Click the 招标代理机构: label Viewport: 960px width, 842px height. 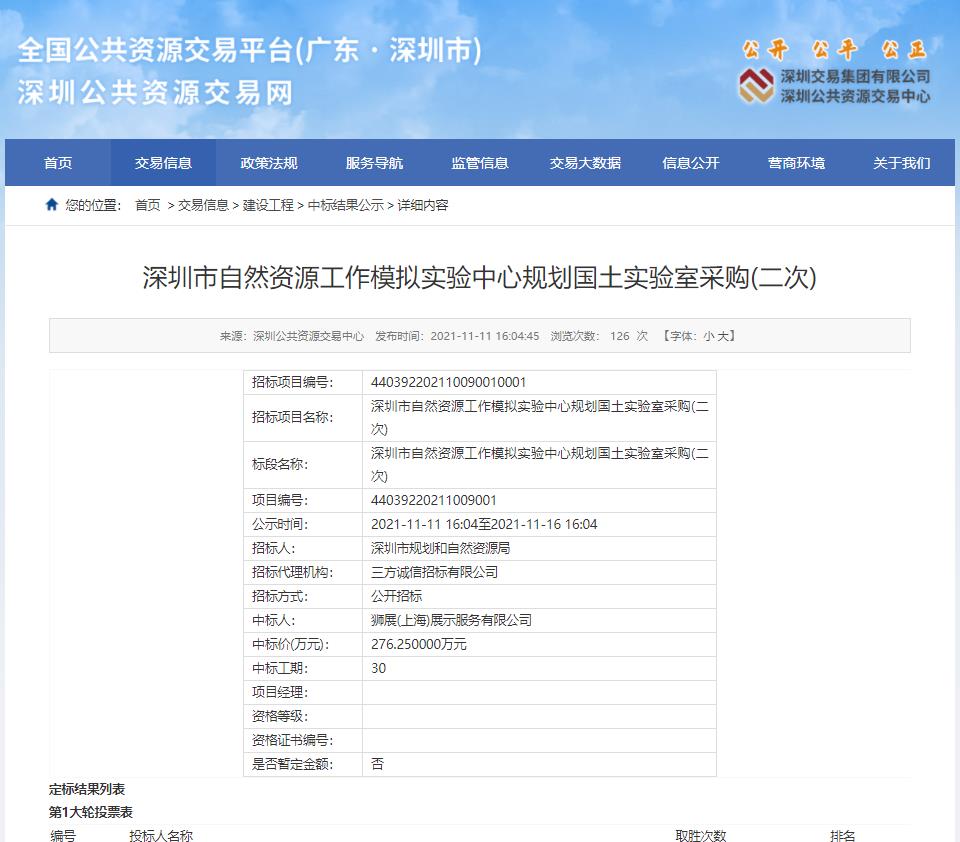(293, 573)
